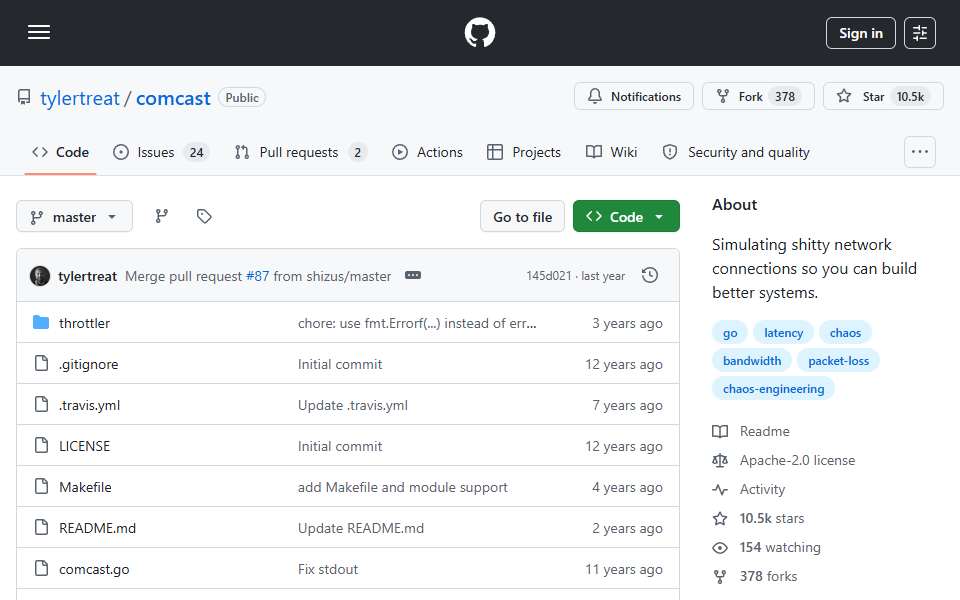Screen dimensions: 960x600
Task: Open the Issues tab
Action: (162, 152)
